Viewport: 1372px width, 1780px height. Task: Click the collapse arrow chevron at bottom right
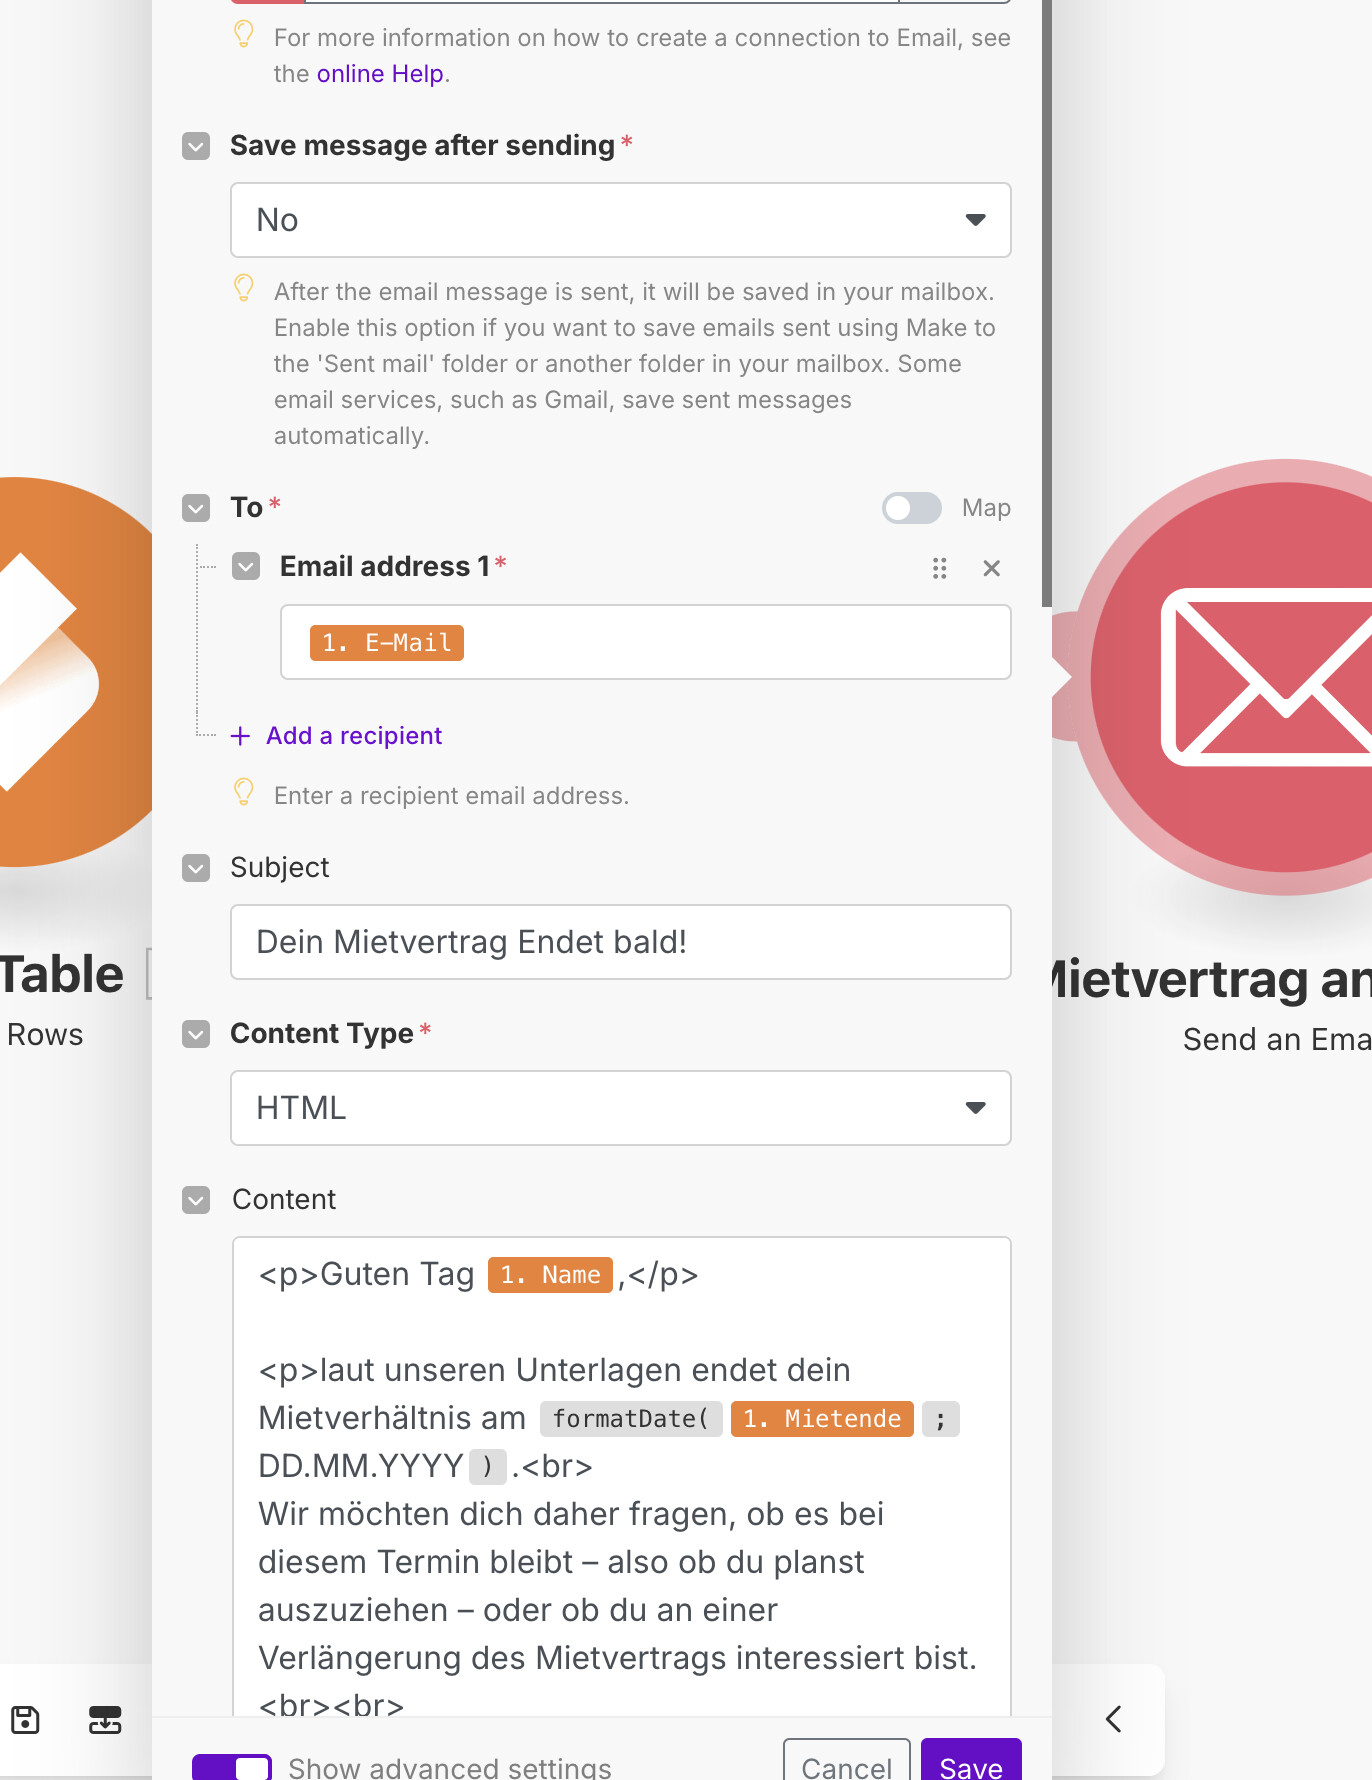coord(1113,1719)
